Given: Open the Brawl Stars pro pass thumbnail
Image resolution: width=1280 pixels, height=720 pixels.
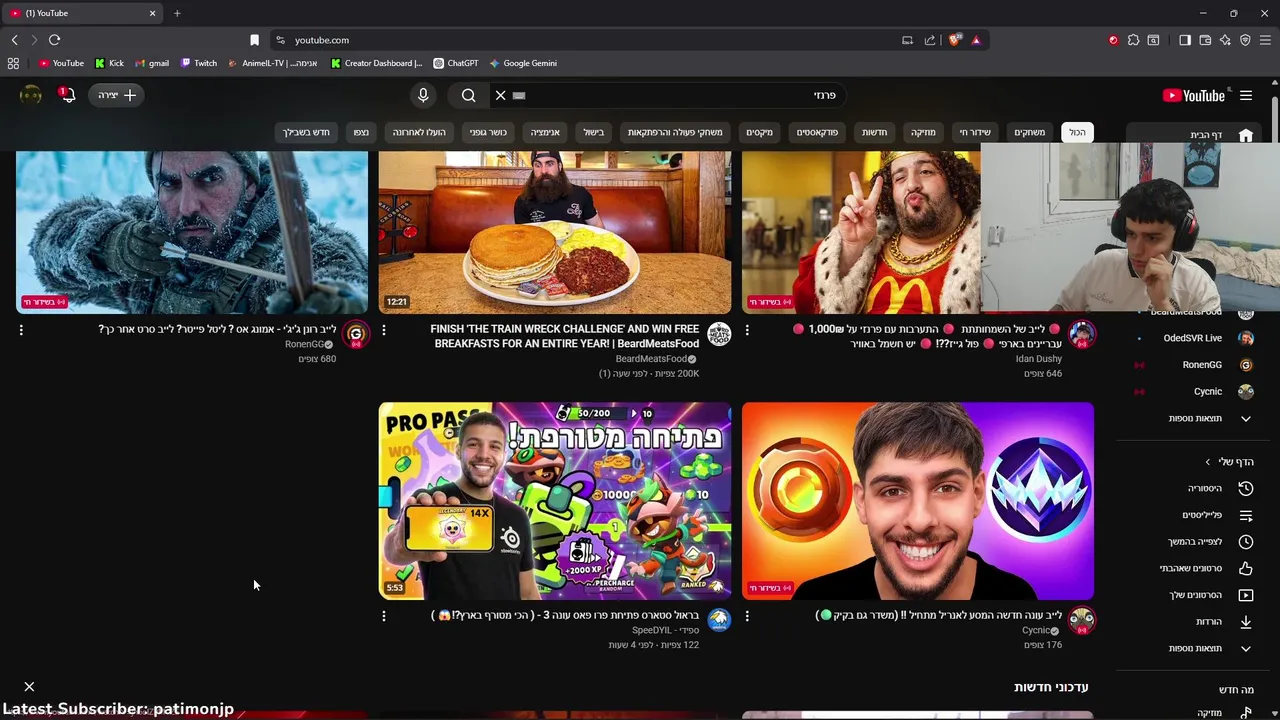Looking at the screenshot, I should click(555, 501).
